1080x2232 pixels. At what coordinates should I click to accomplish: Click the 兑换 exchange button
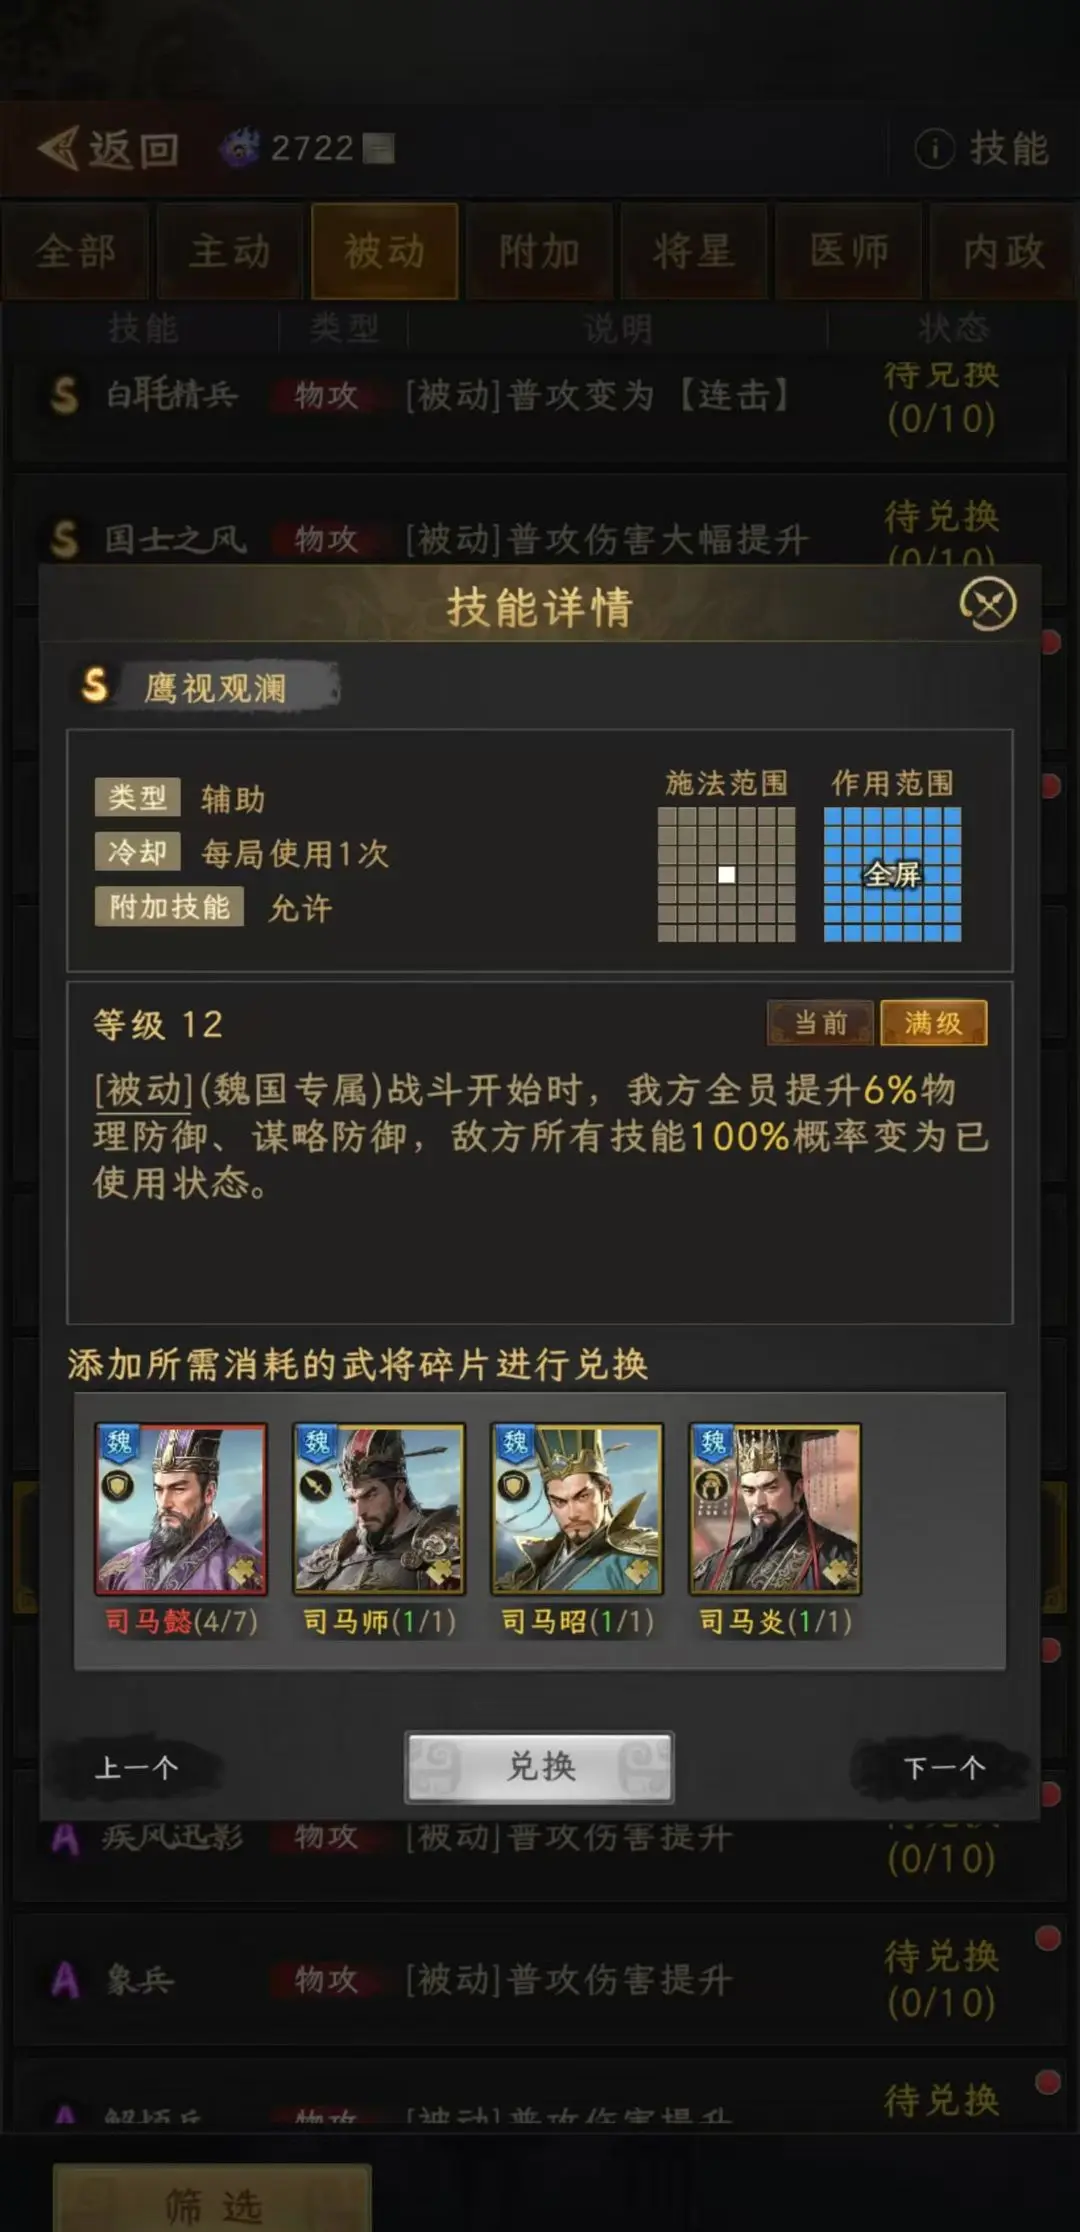coord(539,1767)
